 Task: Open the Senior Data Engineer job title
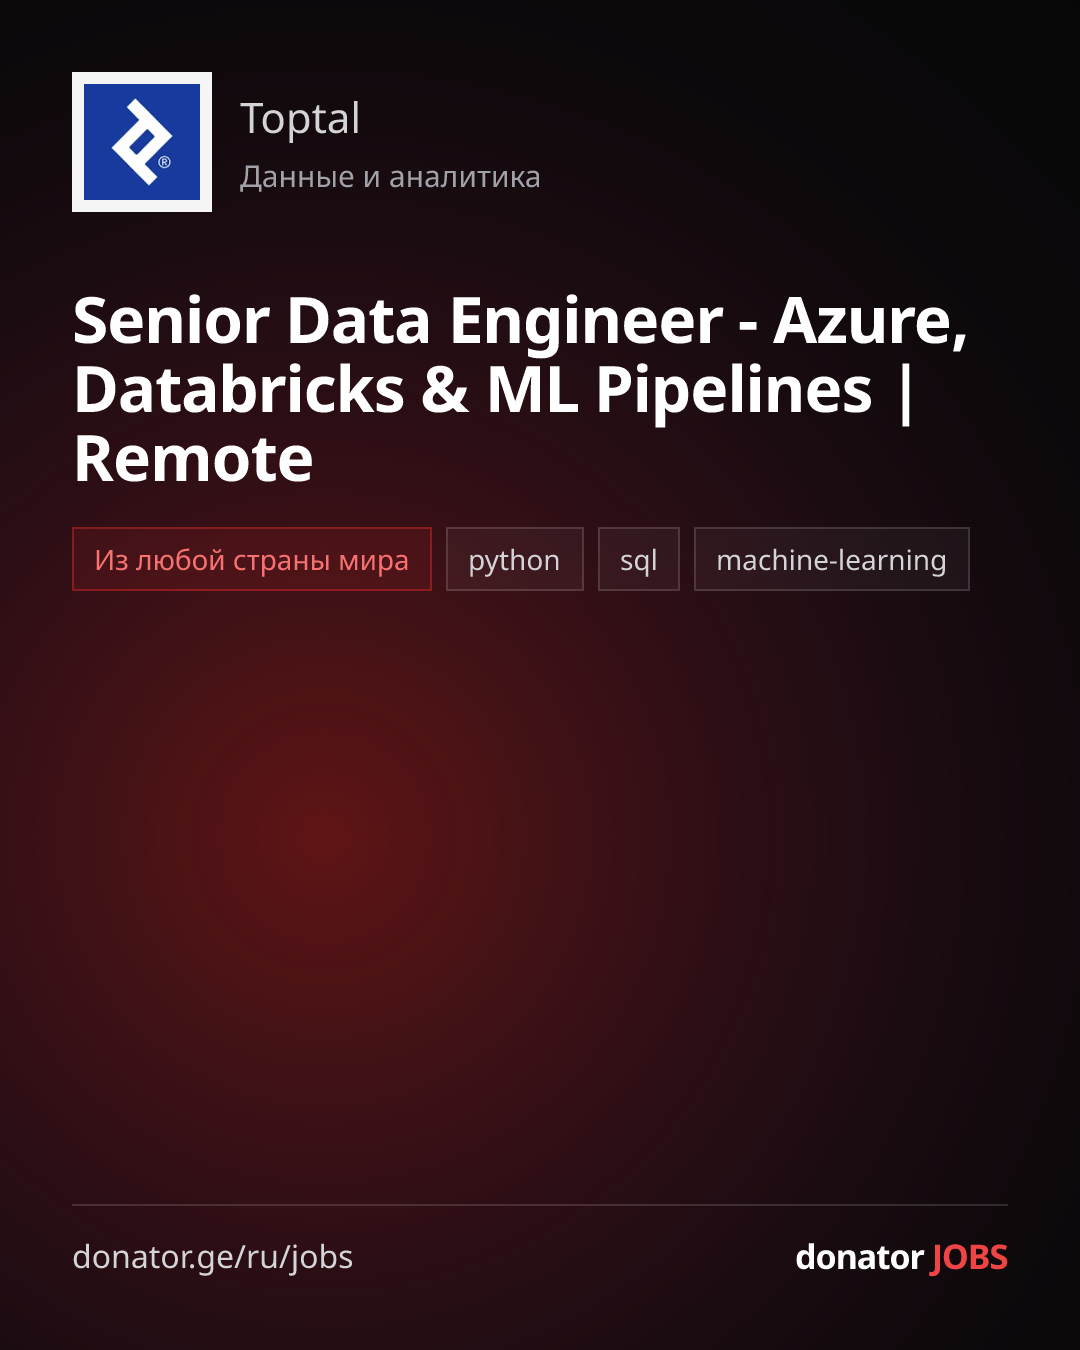point(521,389)
